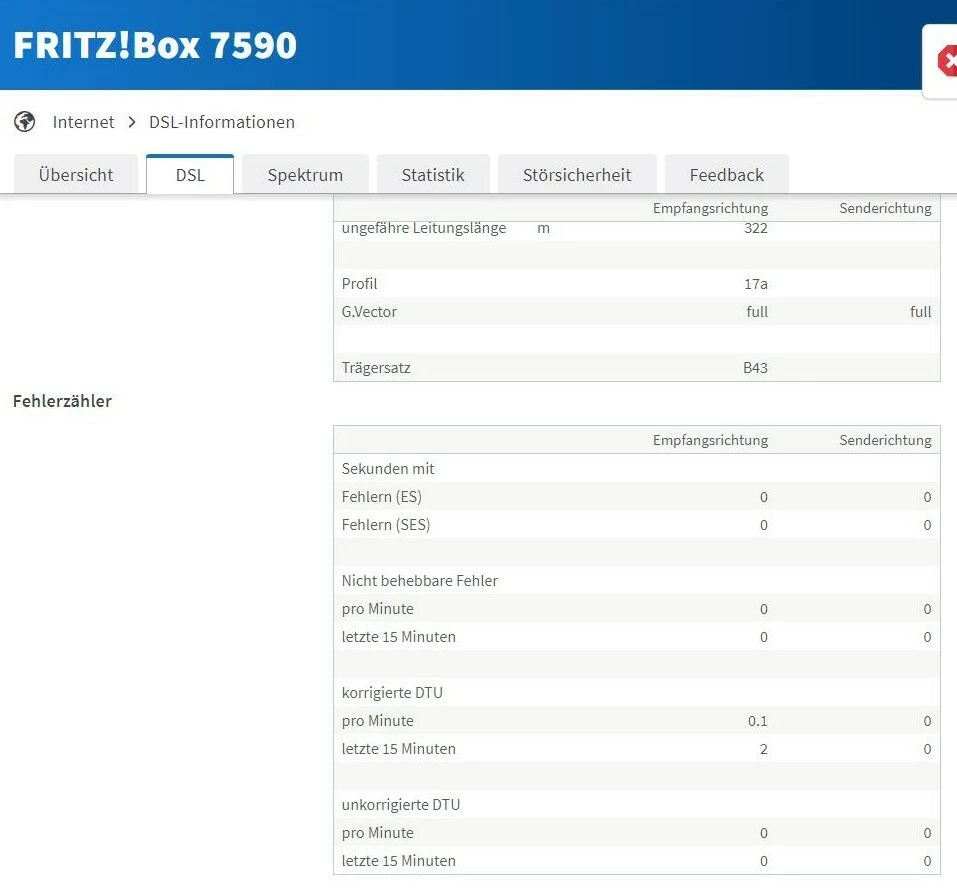This screenshot has width=957, height=893.
Task: Click Senderichtung header in the Fehlerzähler table
Action: tap(886, 440)
